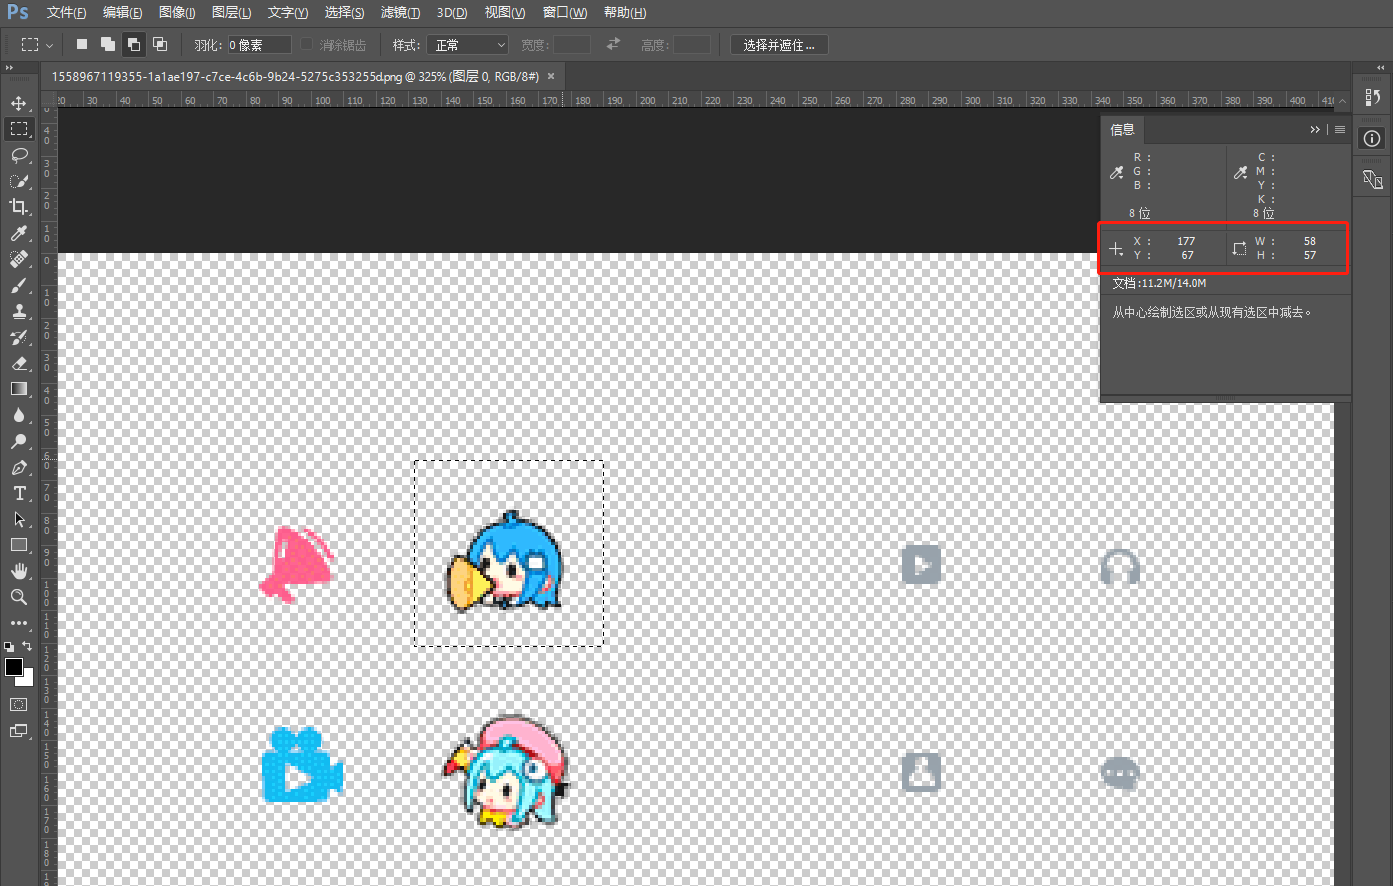Swap foreground and background colors

[x=28, y=647]
